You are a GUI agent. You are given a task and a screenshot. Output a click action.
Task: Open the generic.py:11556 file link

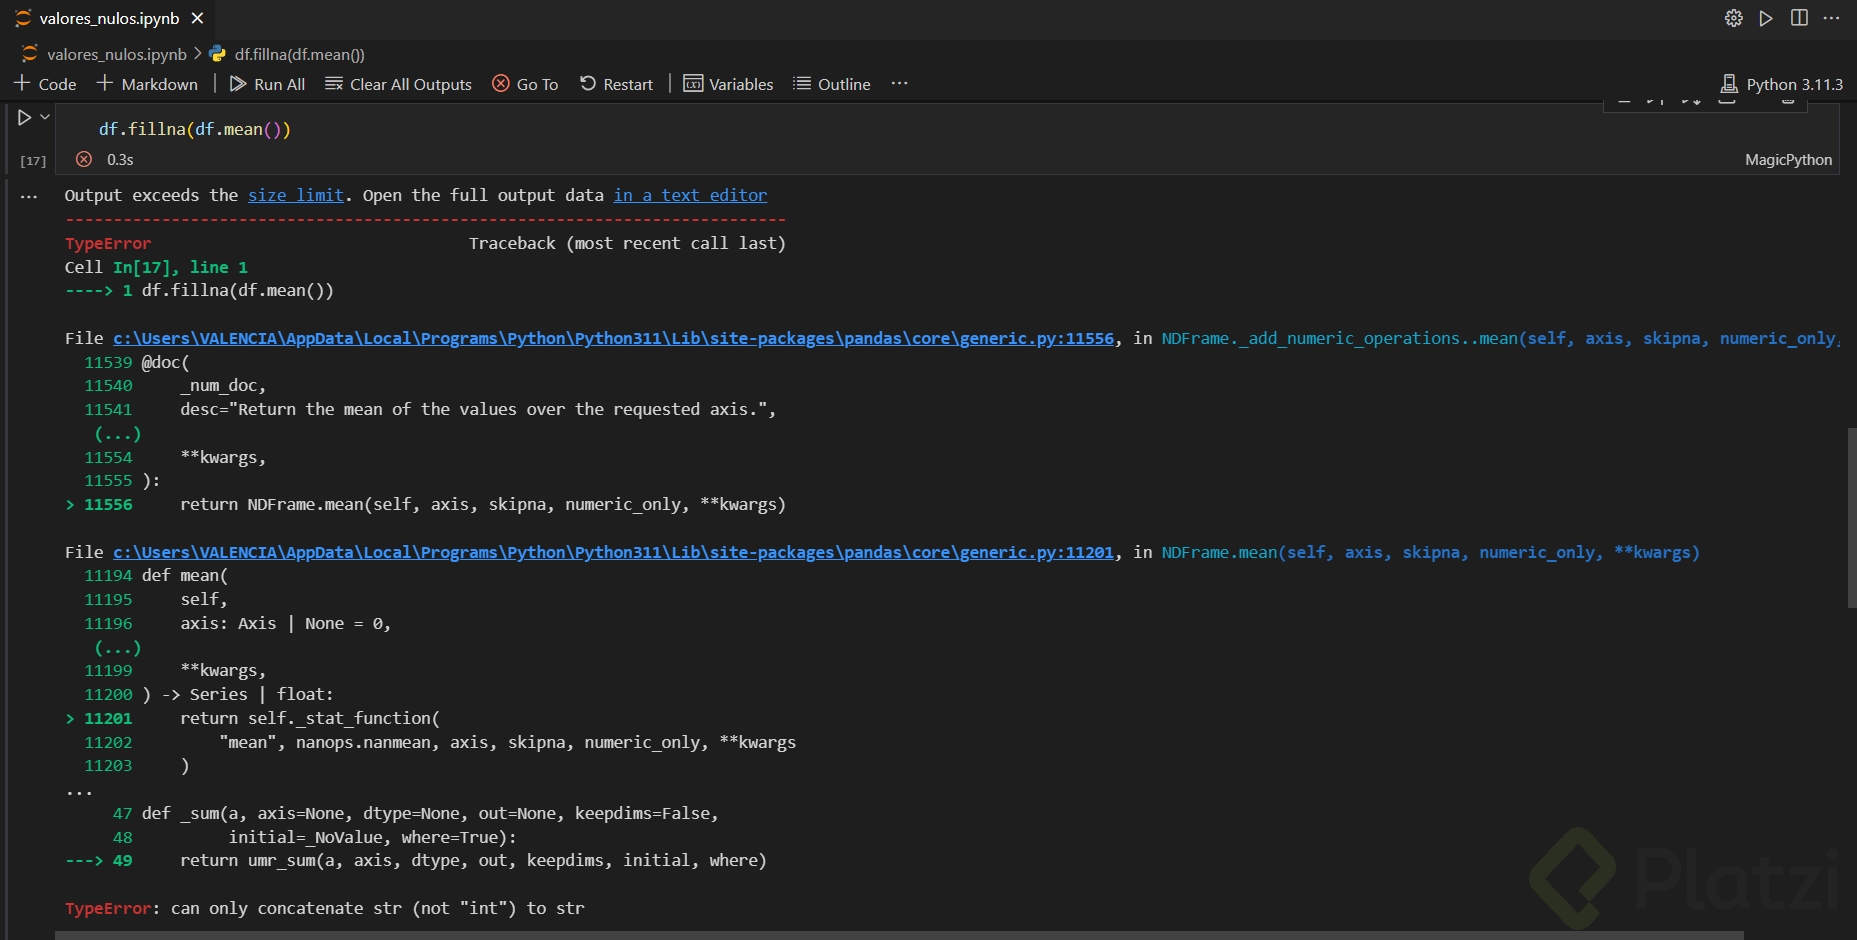(x=613, y=338)
